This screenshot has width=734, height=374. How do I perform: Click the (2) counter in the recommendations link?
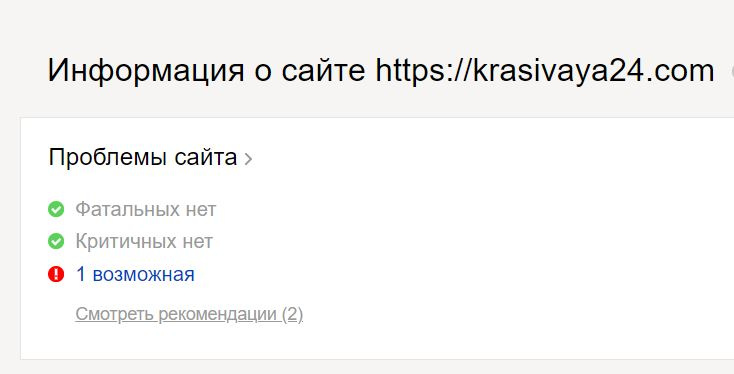(x=293, y=314)
